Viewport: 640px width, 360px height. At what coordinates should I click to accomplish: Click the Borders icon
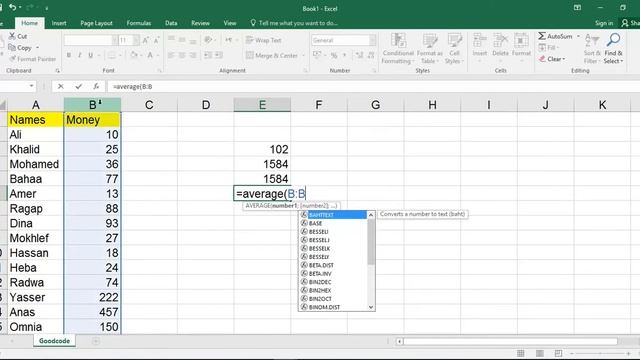click(111, 55)
